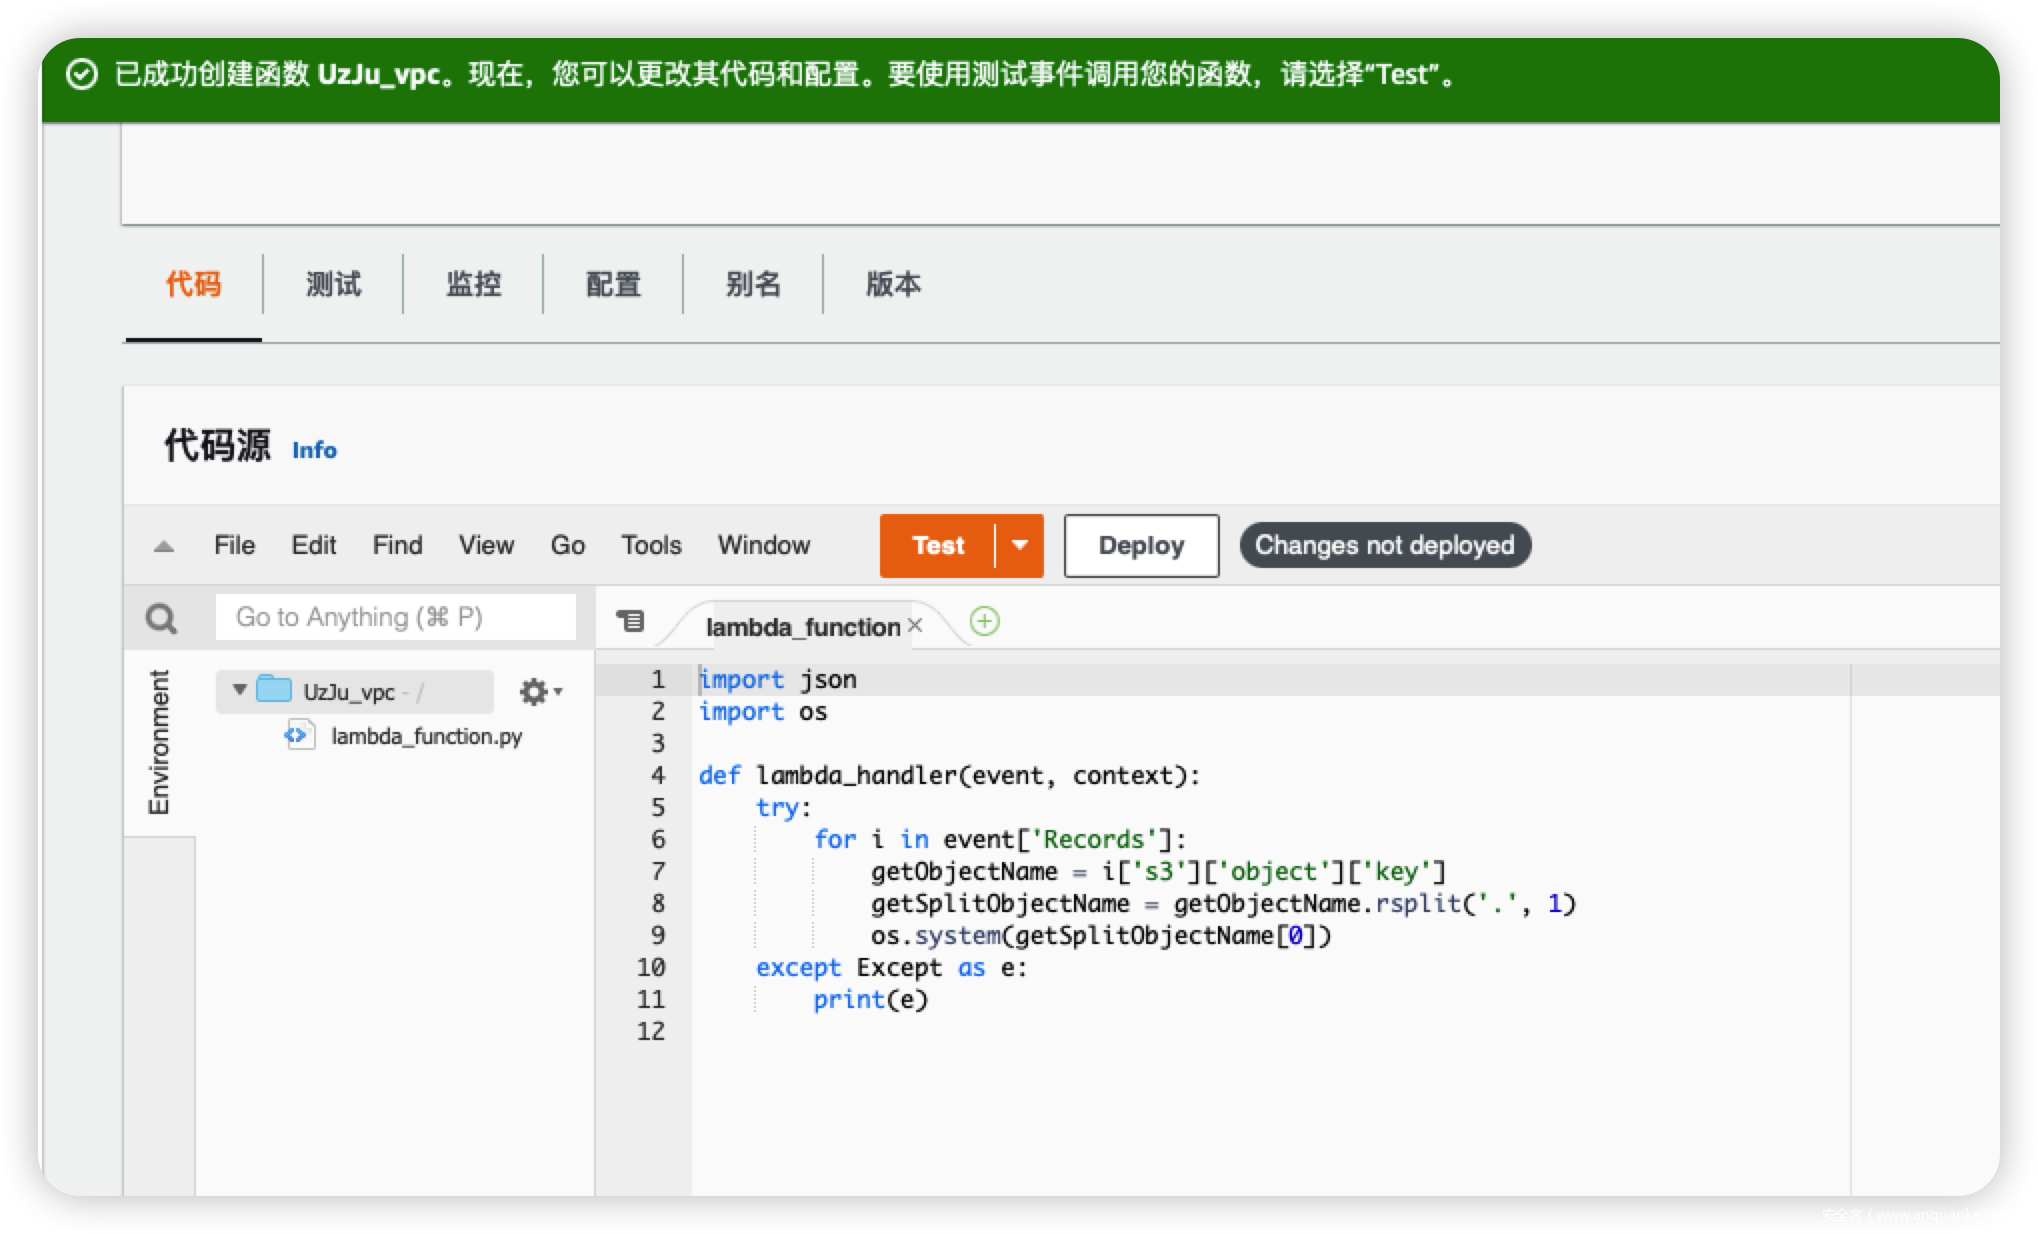Image resolution: width=2038 pixels, height=1234 pixels.
Task: Click the tab list icon beside lambda_function
Action: (x=630, y=621)
